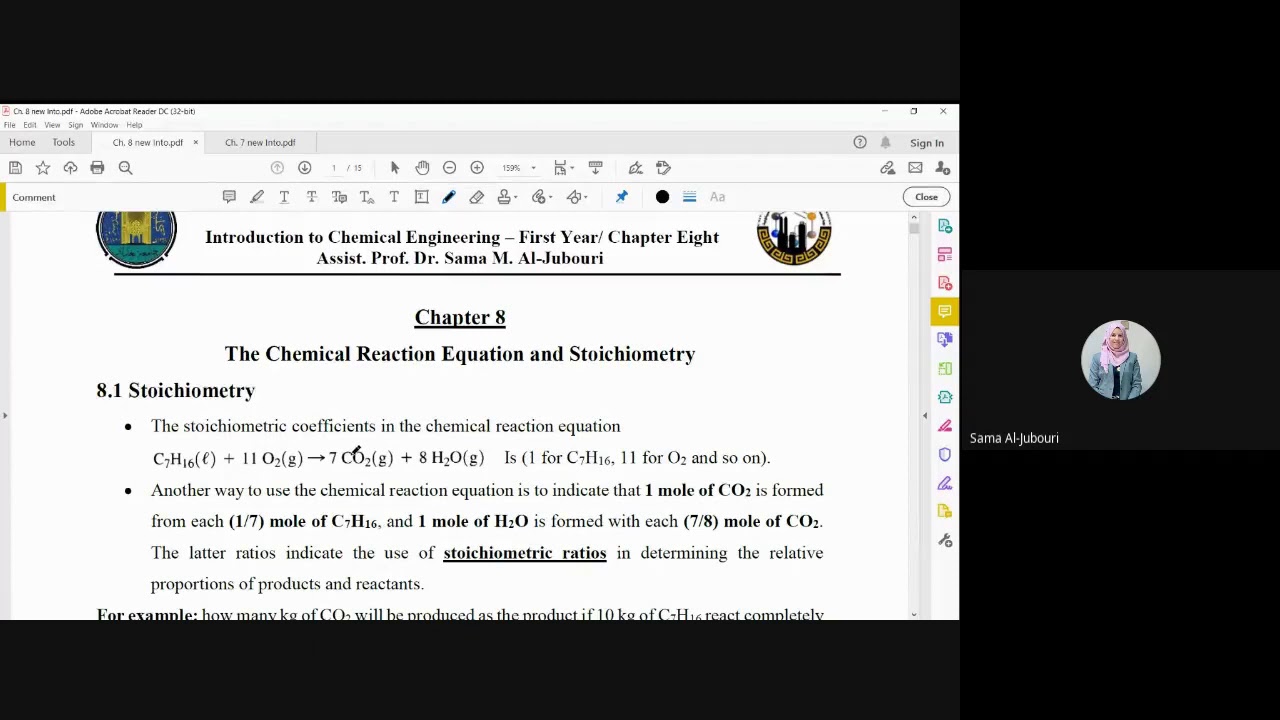This screenshot has height=720, width=1280.
Task: Open the Edit menu
Action: click(30, 125)
